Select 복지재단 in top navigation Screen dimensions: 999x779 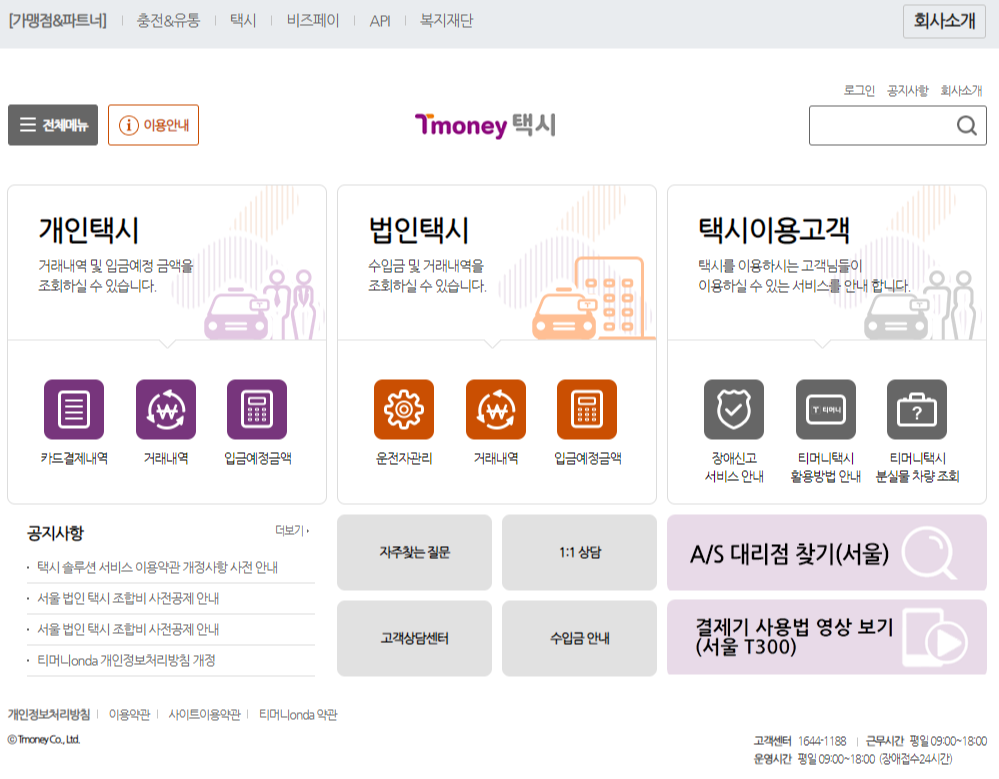446,21
